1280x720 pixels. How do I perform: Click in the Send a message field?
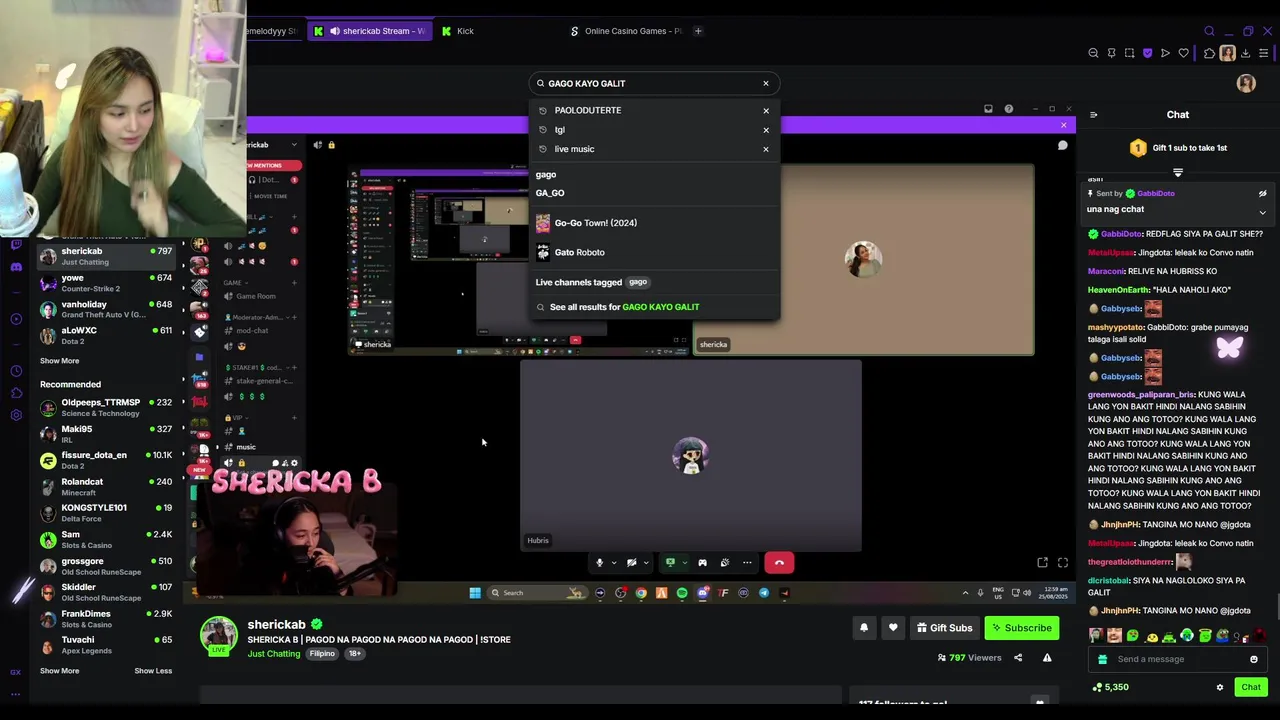[x=1178, y=659]
